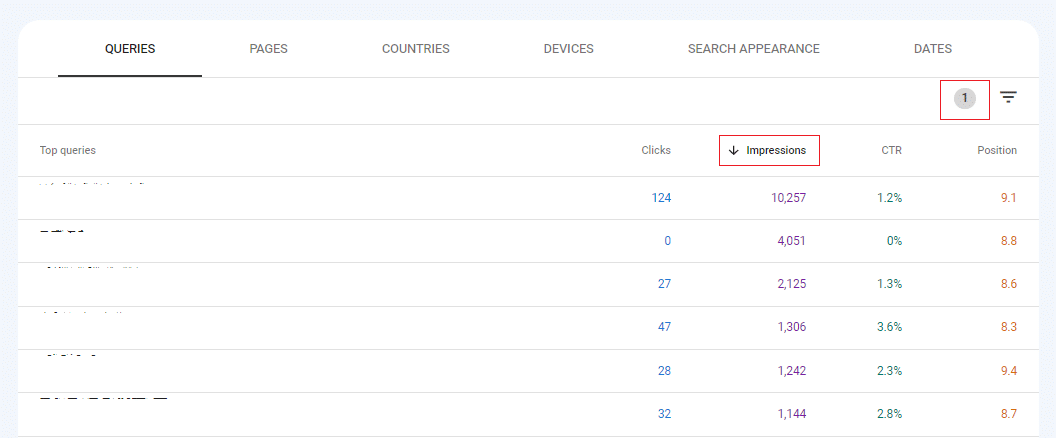1056x438 pixels.
Task: Open the Pages tab
Action: pos(269,49)
